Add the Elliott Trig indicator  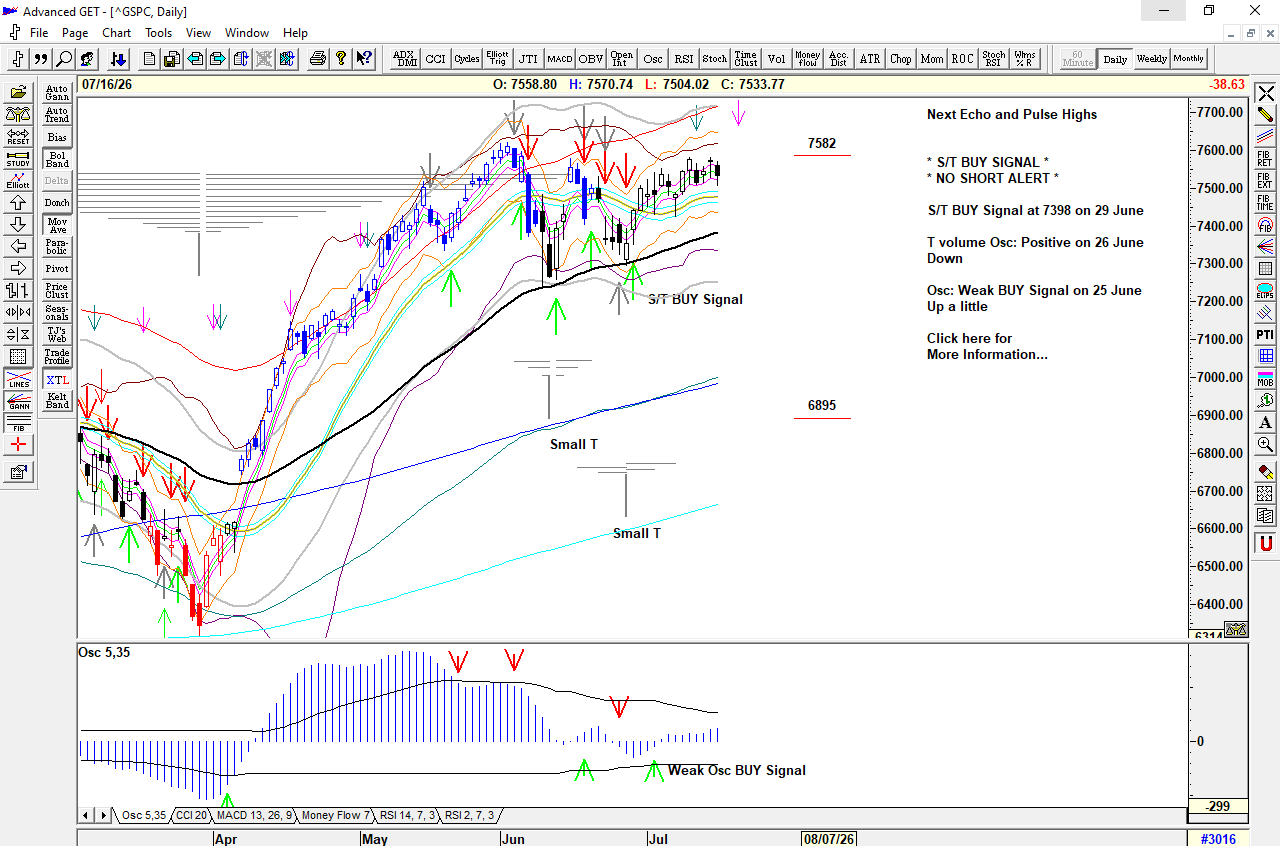(x=497, y=58)
